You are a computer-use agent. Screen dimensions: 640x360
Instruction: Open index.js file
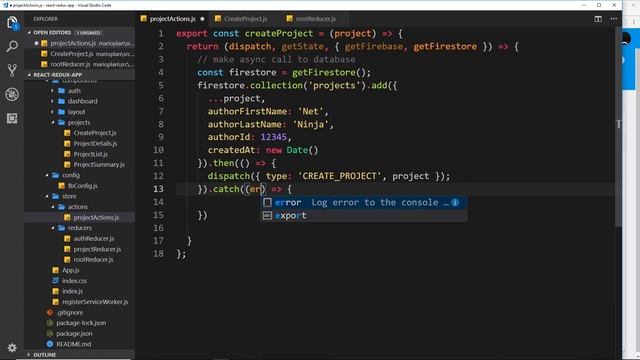coord(72,291)
